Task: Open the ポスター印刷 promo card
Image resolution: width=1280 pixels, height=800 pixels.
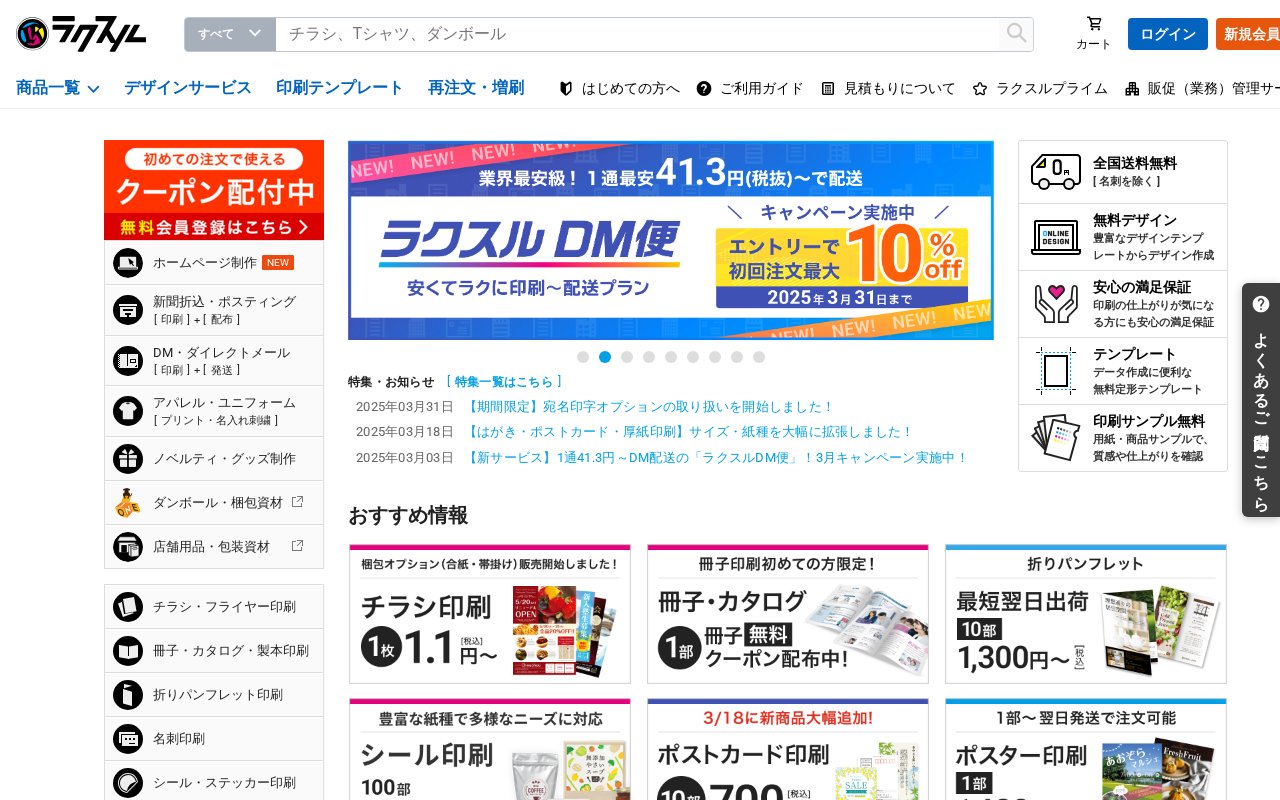Action: (1086, 749)
